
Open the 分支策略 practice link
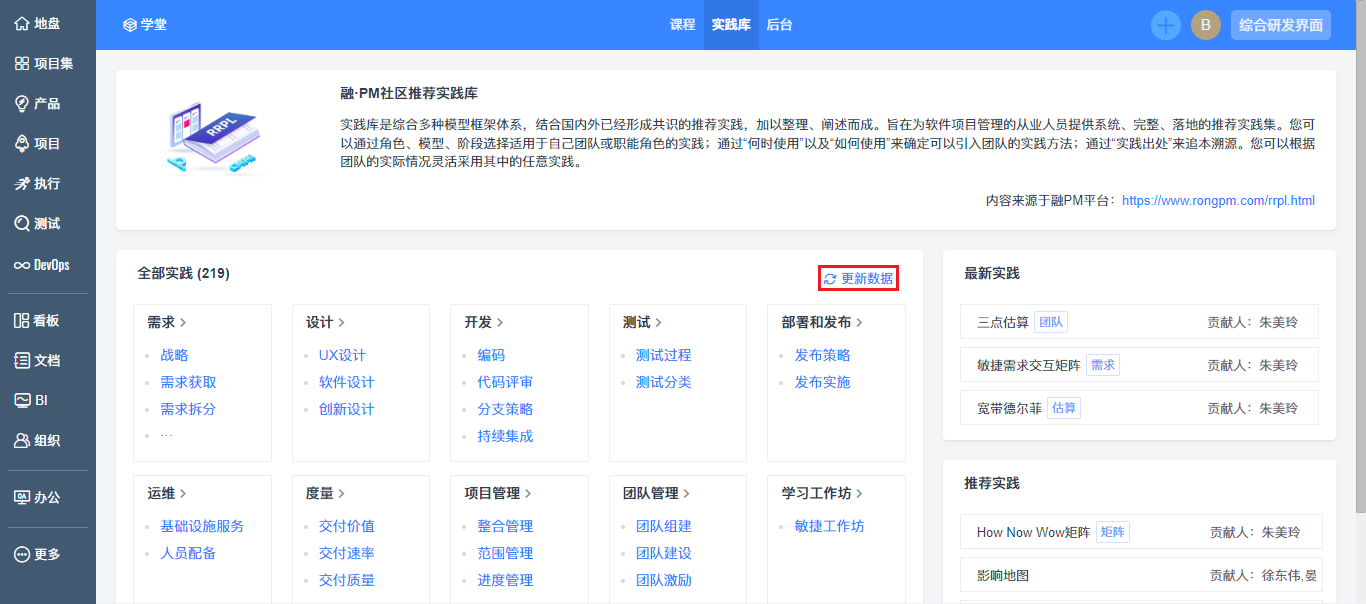(x=505, y=409)
